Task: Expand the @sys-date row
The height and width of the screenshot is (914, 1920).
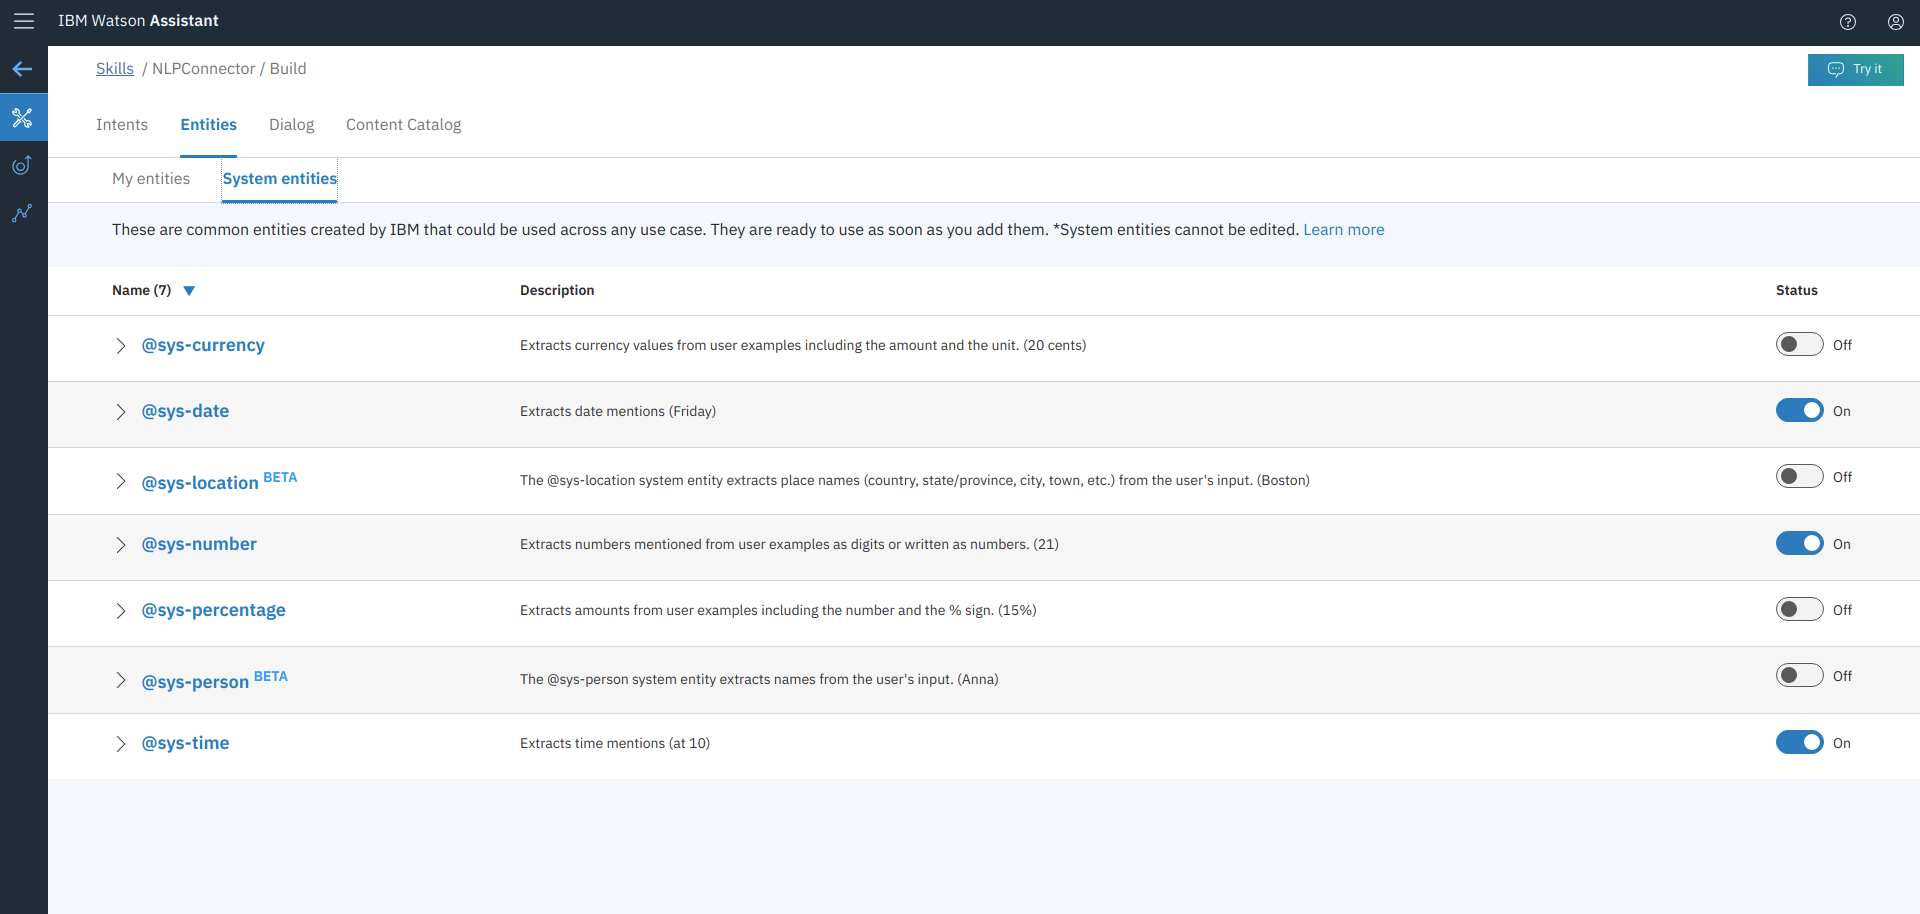Action: tap(121, 412)
